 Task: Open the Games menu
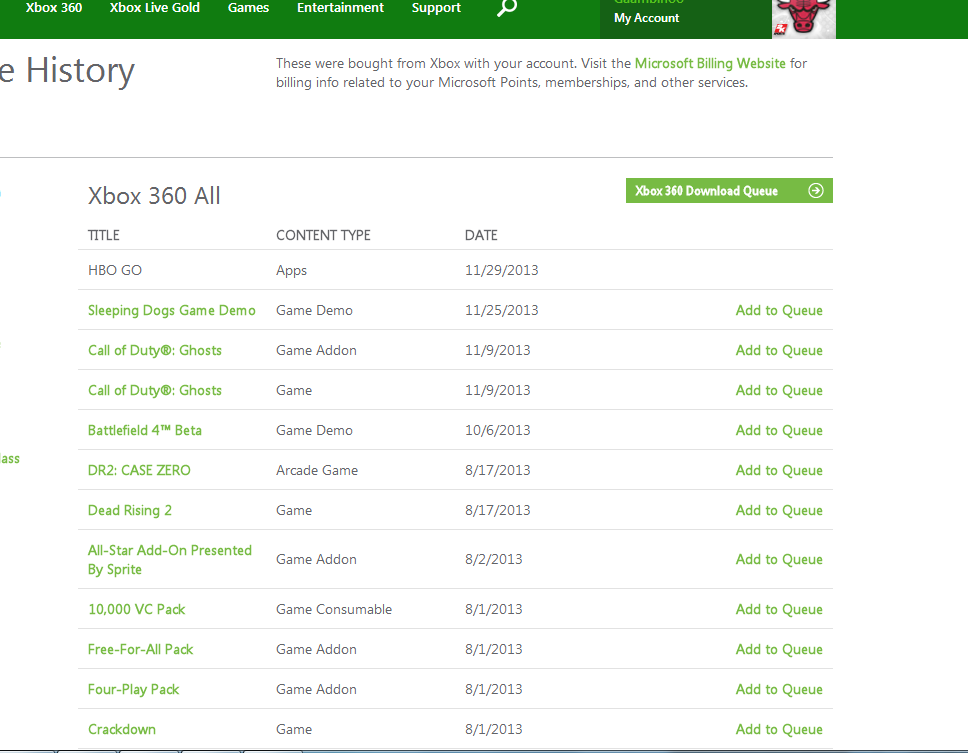click(x=248, y=8)
